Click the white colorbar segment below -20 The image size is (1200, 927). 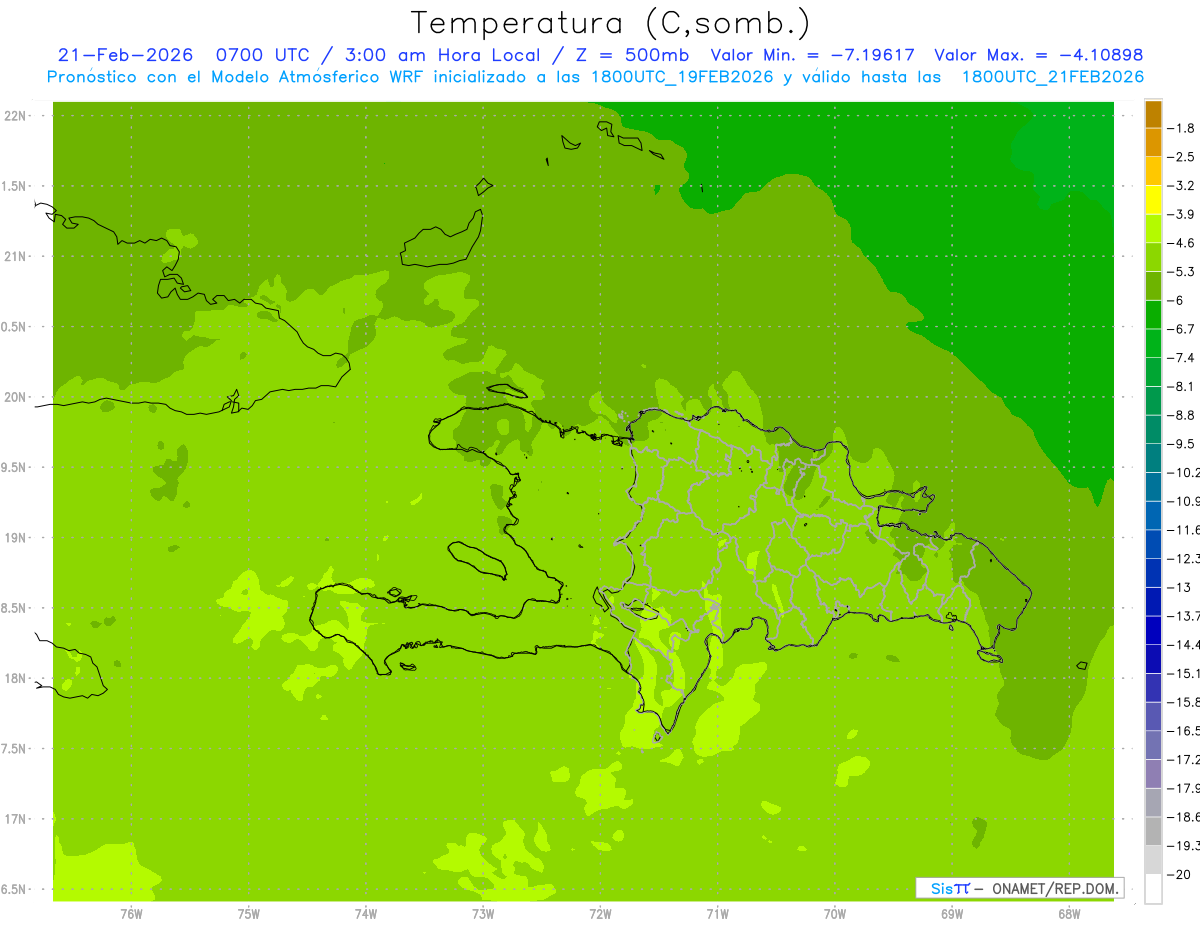[x=1153, y=889]
